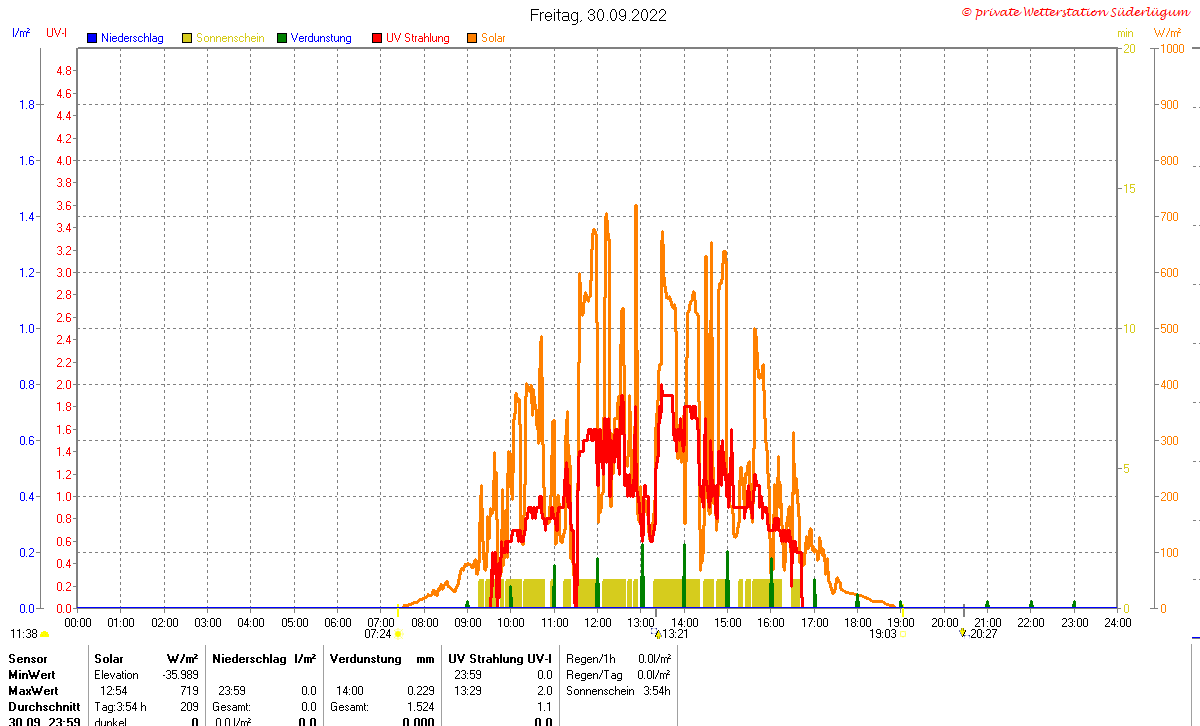Click the moonset marker at 20:27
This screenshot has height=726, width=1200.
coord(963,633)
